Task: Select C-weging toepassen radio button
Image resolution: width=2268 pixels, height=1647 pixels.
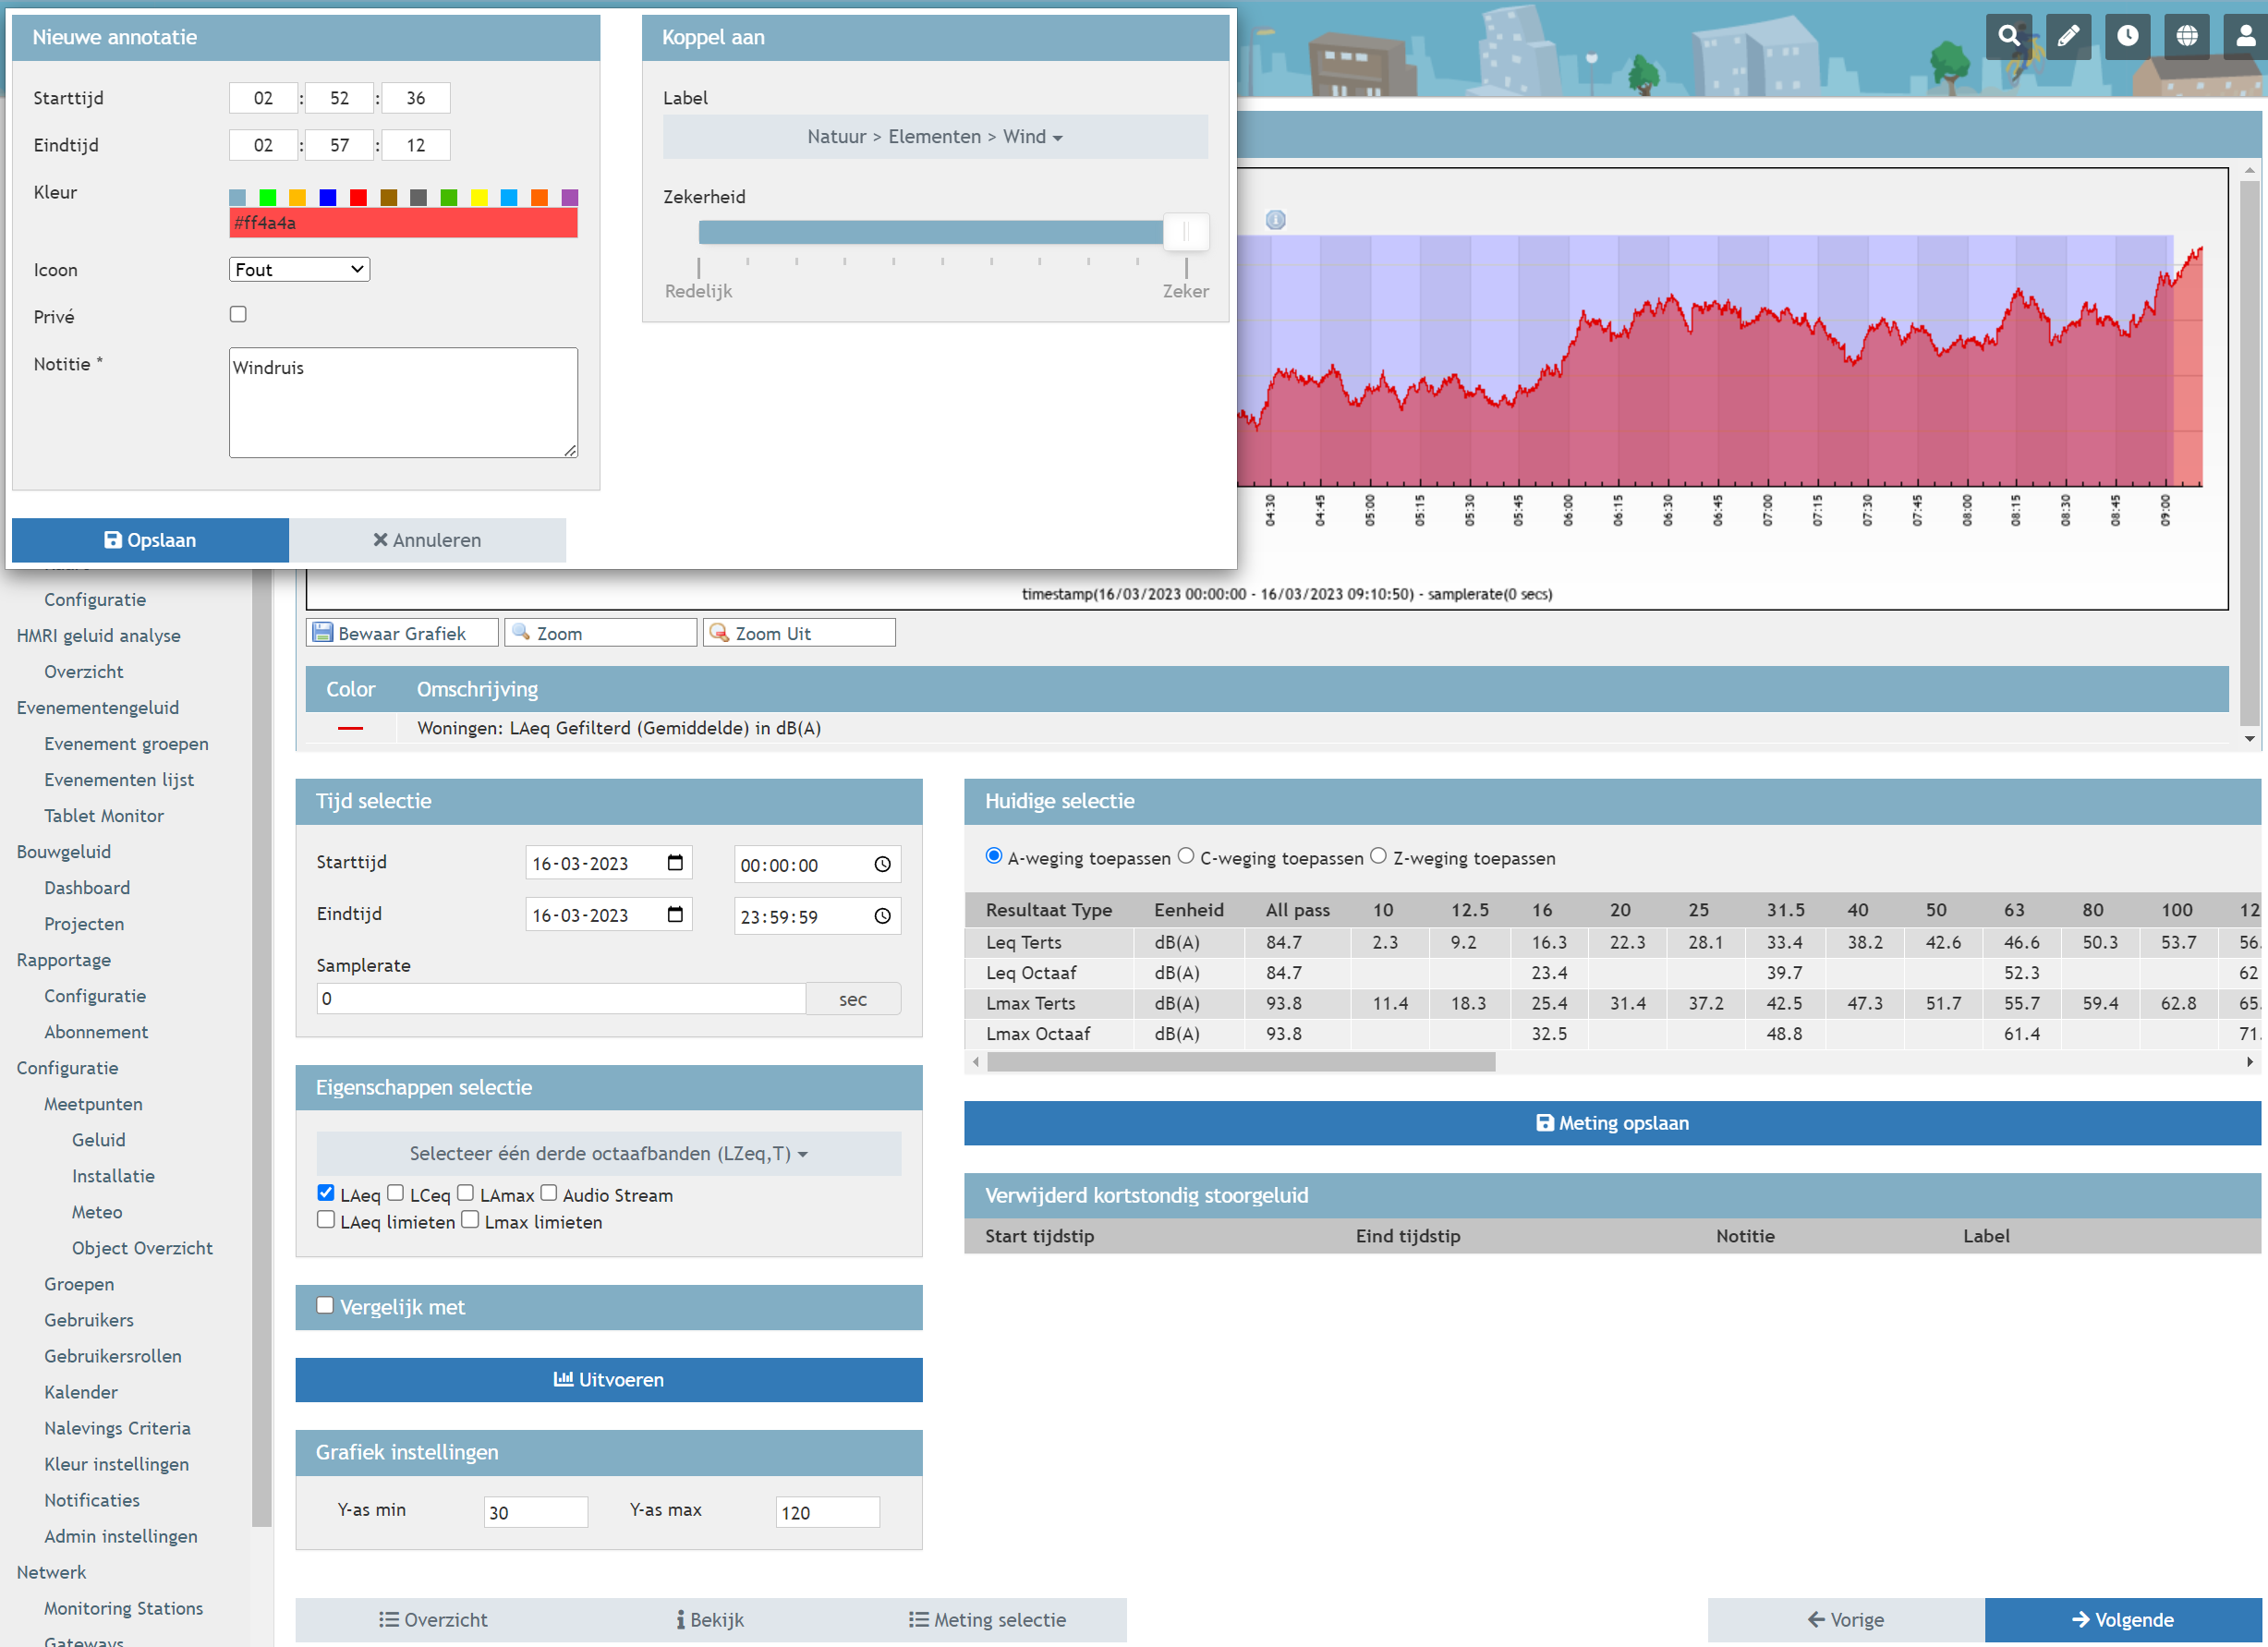Action: tap(1186, 856)
